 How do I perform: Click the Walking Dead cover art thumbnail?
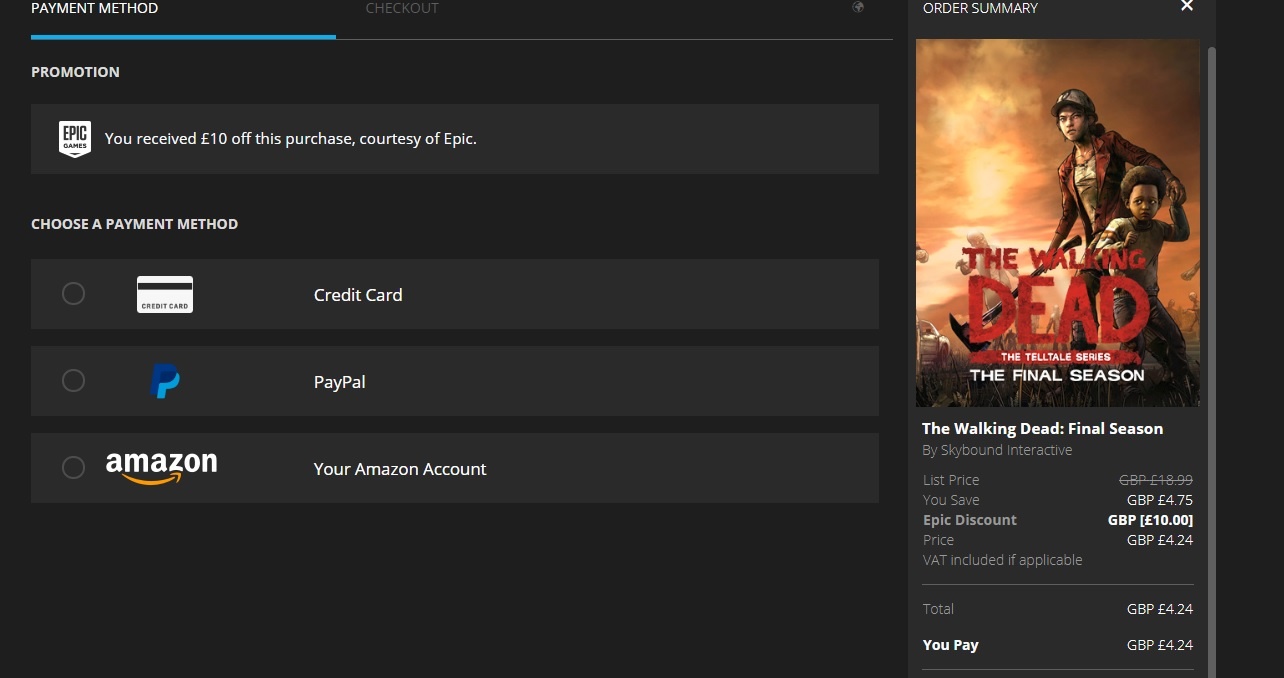click(1057, 223)
